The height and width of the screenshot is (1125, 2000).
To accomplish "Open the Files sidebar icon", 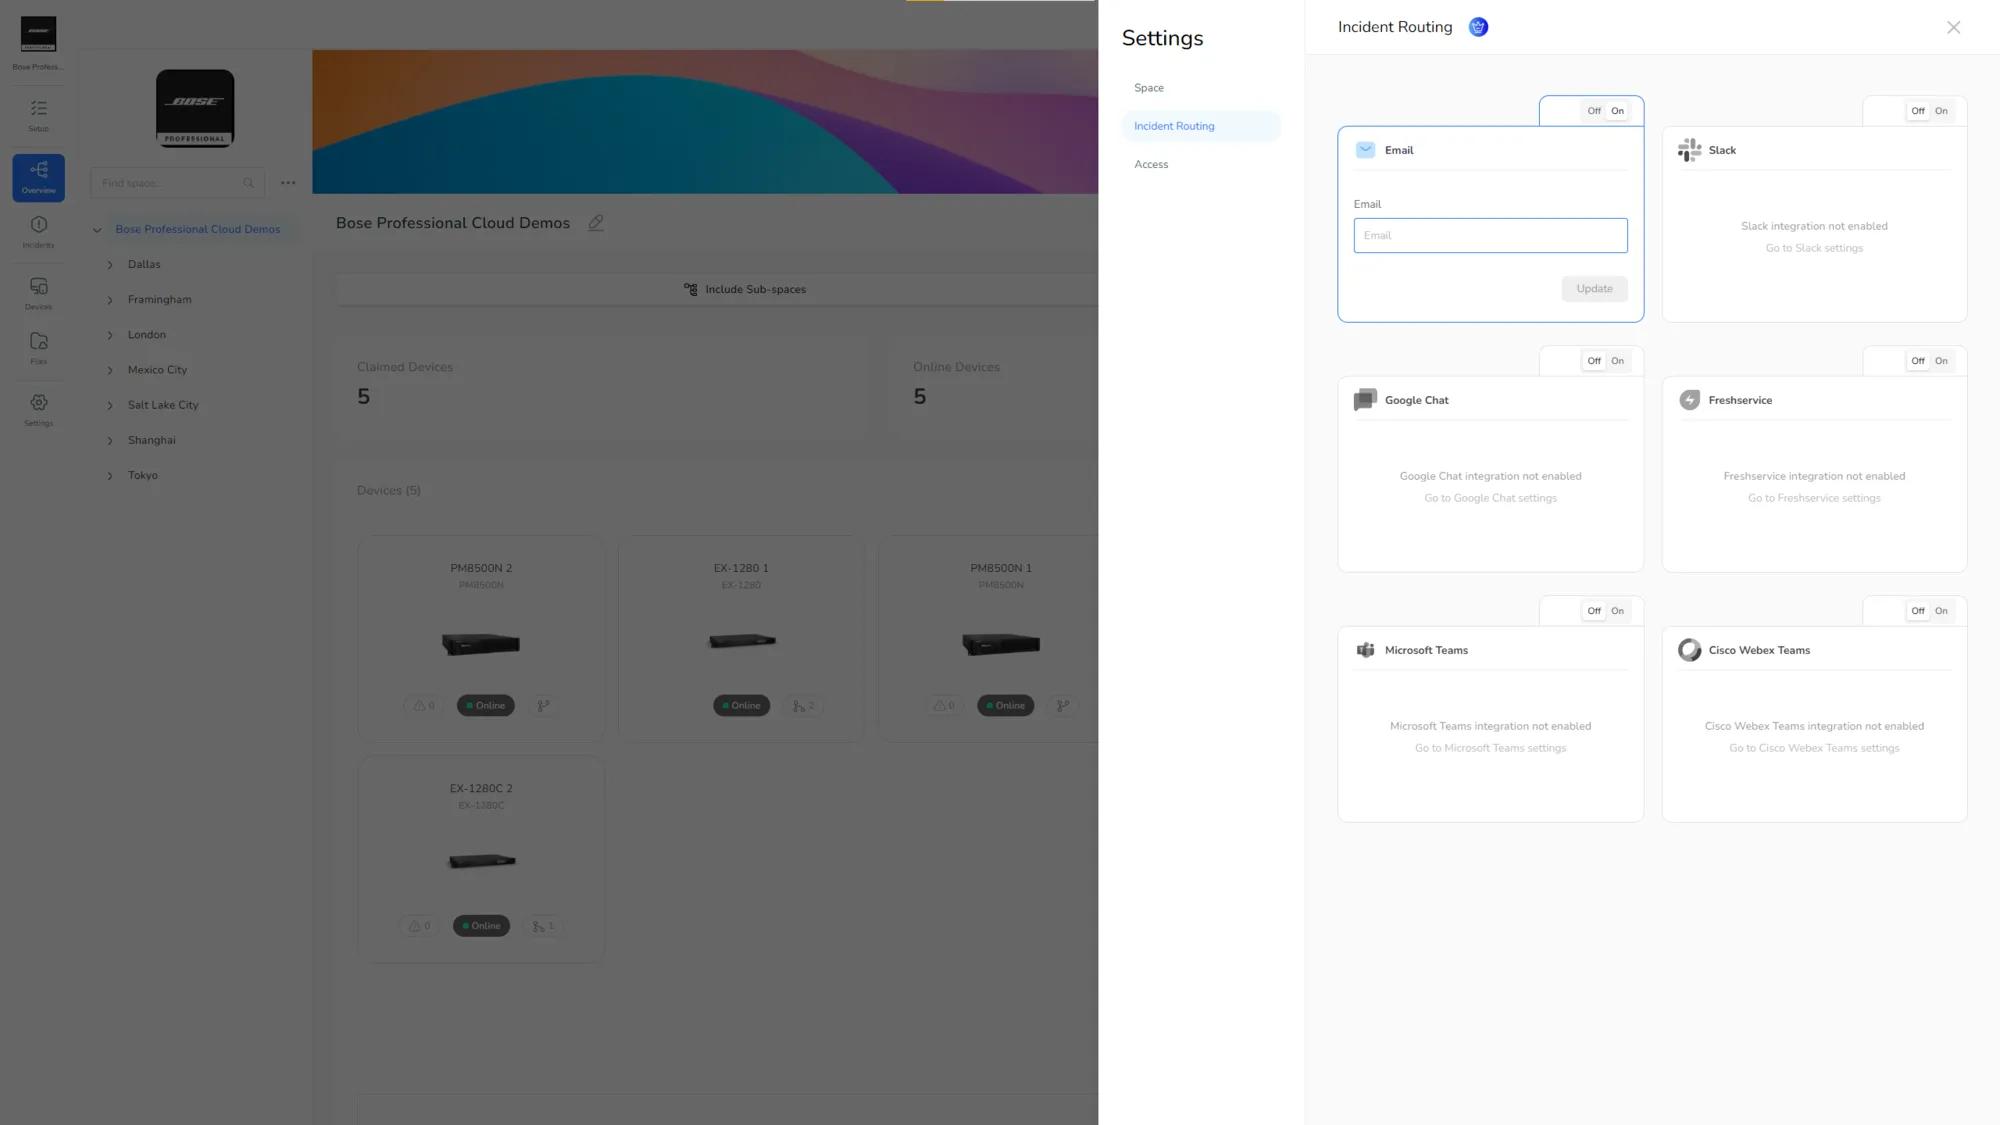I will (38, 348).
